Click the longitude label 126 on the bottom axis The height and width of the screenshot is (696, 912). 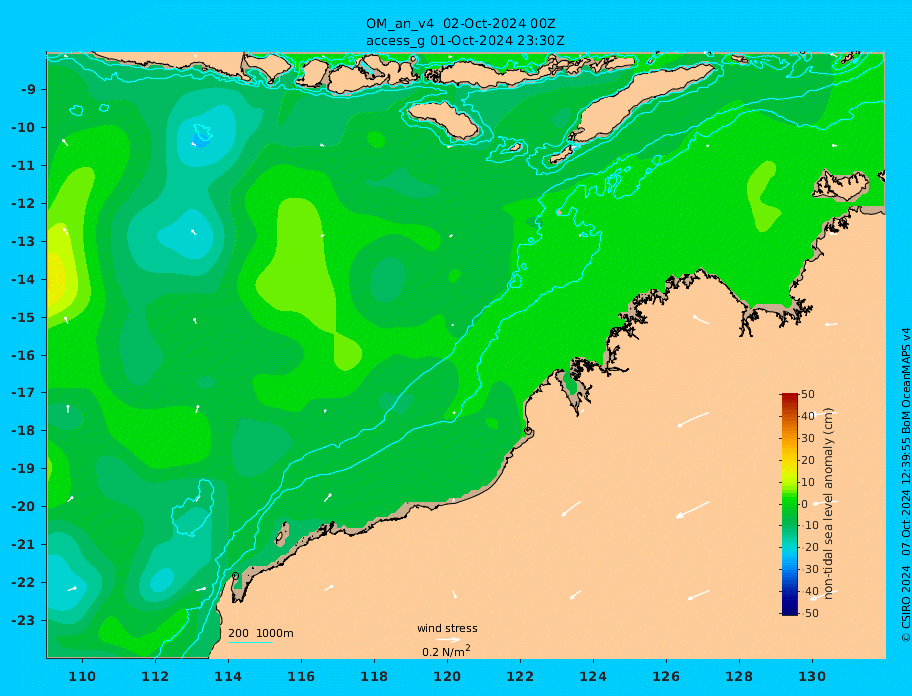pyautogui.click(x=666, y=676)
